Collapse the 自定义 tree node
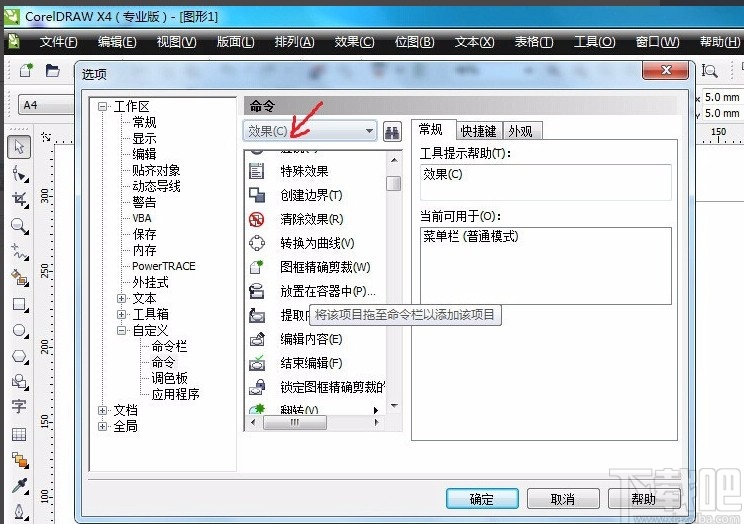This screenshot has width=744, height=524. (x=121, y=330)
